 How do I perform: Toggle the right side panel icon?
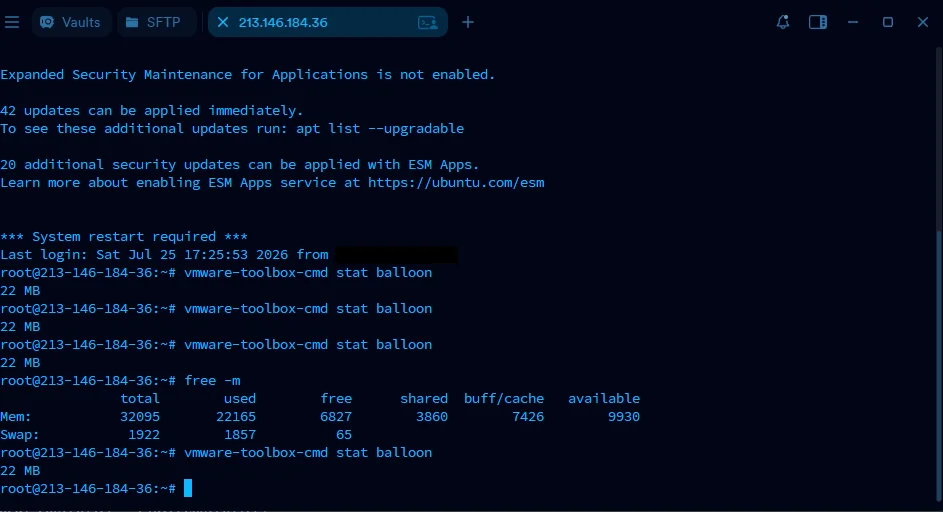click(817, 22)
